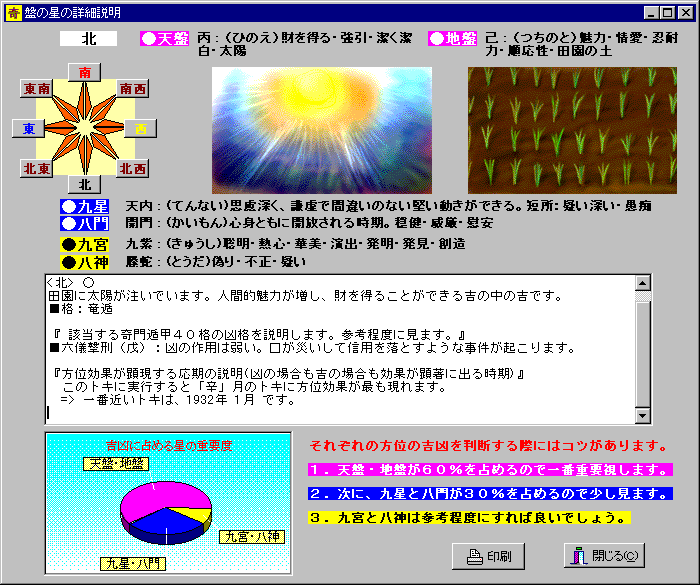
Task: Click the 天盤 magenta label
Action: point(165,38)
